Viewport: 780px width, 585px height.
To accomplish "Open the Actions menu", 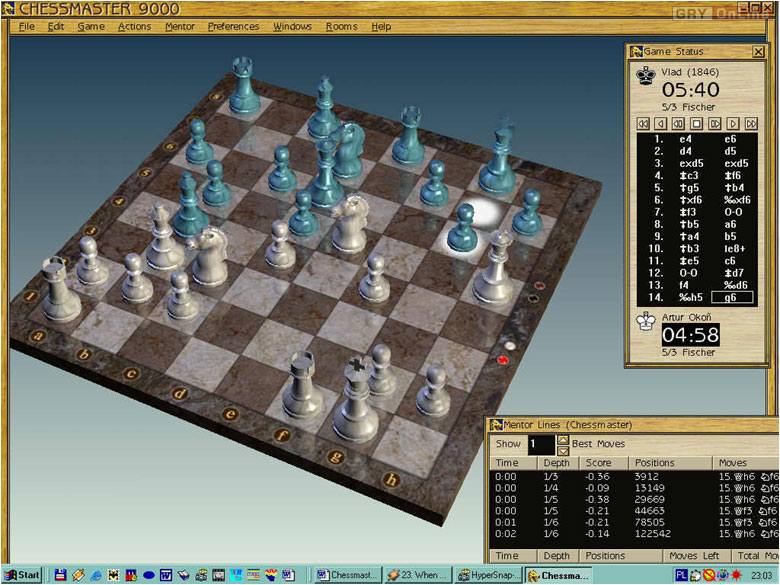I will point(134,26).
